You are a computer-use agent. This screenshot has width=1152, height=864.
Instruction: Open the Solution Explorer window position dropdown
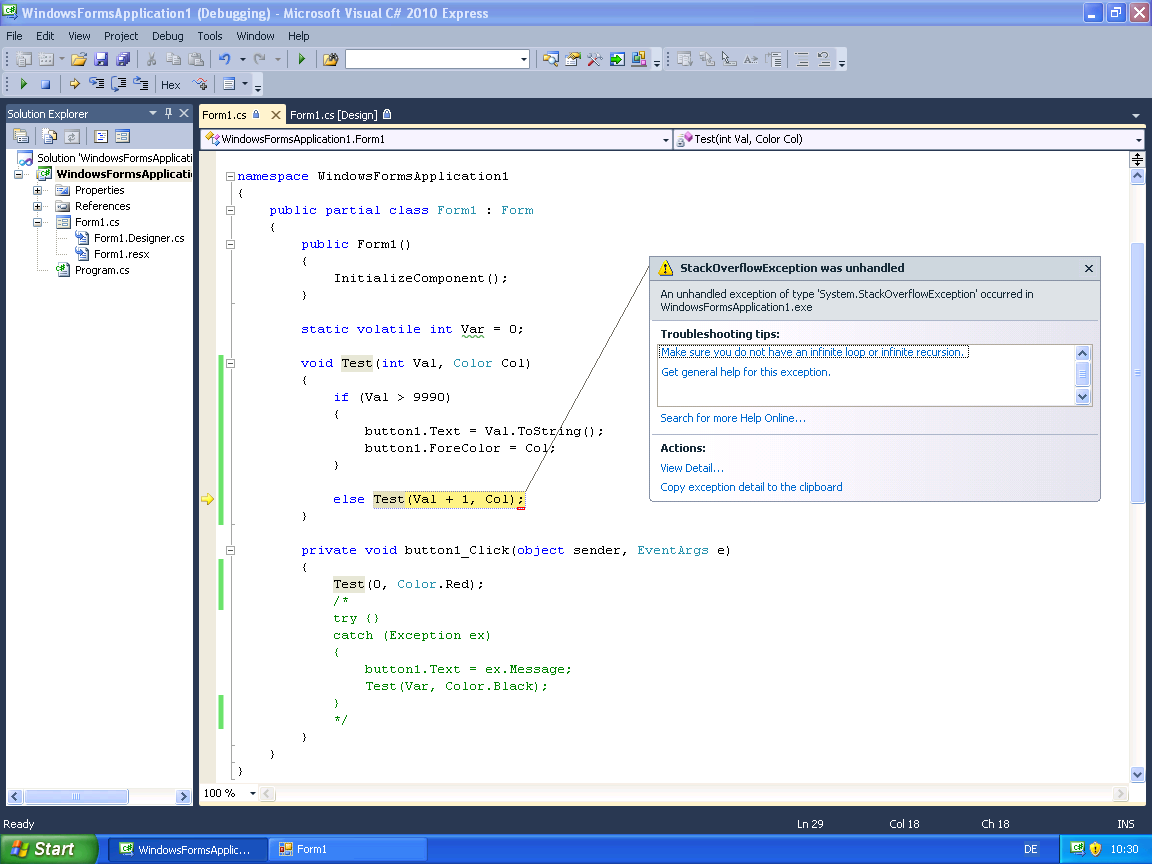(x=153, y=113)
